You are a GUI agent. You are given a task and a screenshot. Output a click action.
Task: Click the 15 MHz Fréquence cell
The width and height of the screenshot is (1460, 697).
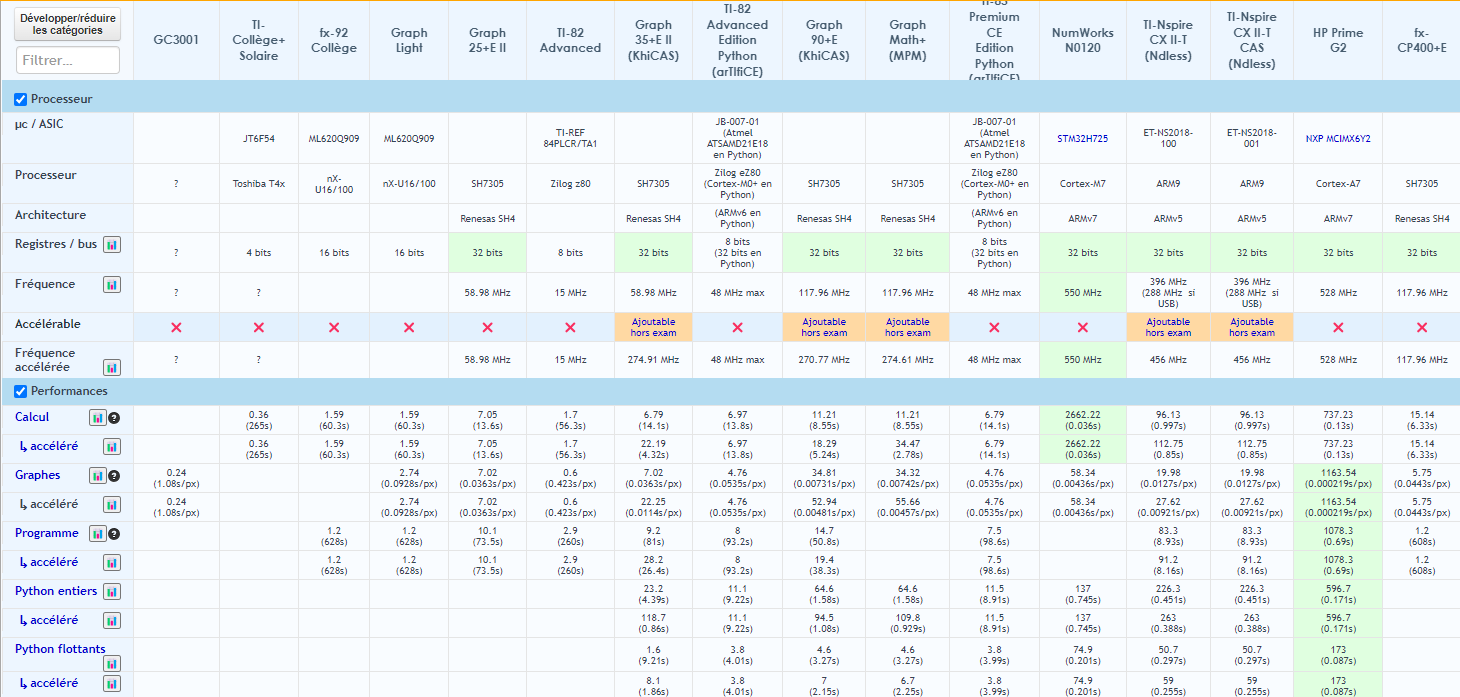point(570,293)
